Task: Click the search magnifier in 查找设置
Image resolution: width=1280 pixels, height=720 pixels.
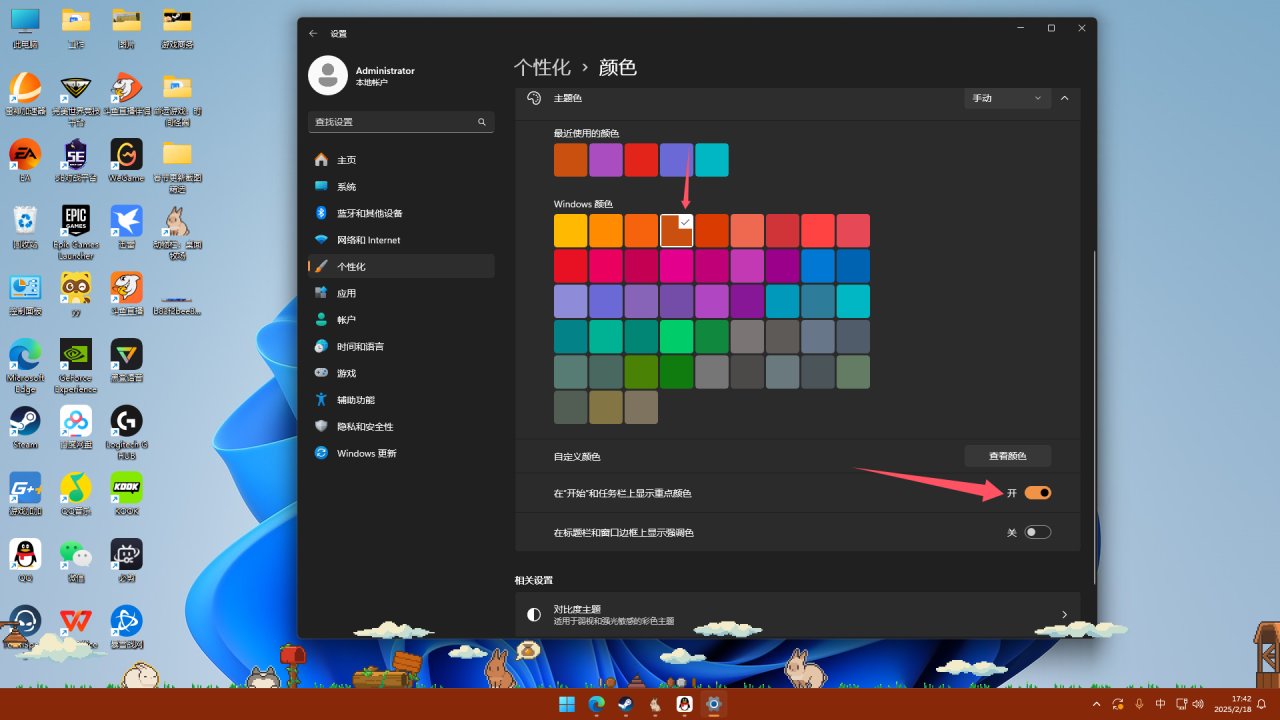Action: pos(482,122)
